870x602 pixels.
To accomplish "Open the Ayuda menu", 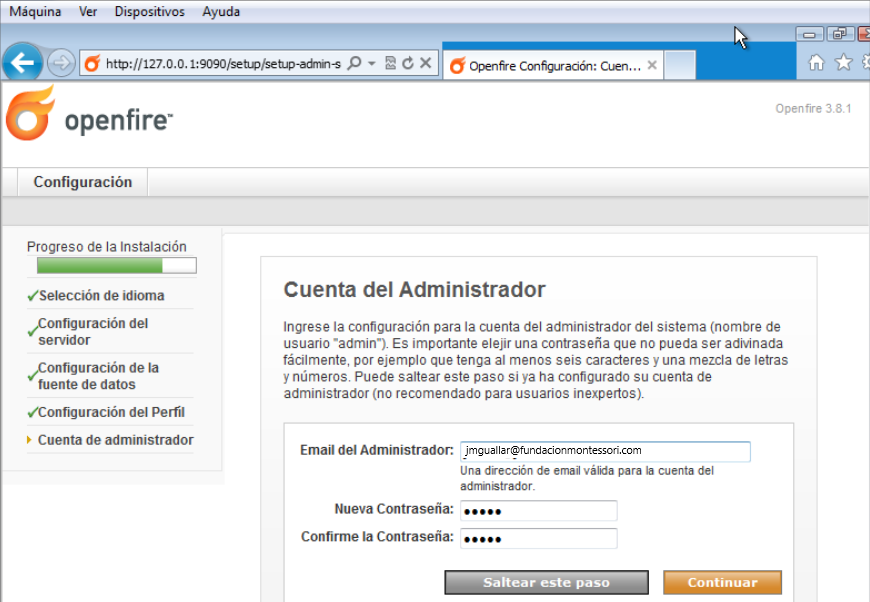I will click(221, 12).
